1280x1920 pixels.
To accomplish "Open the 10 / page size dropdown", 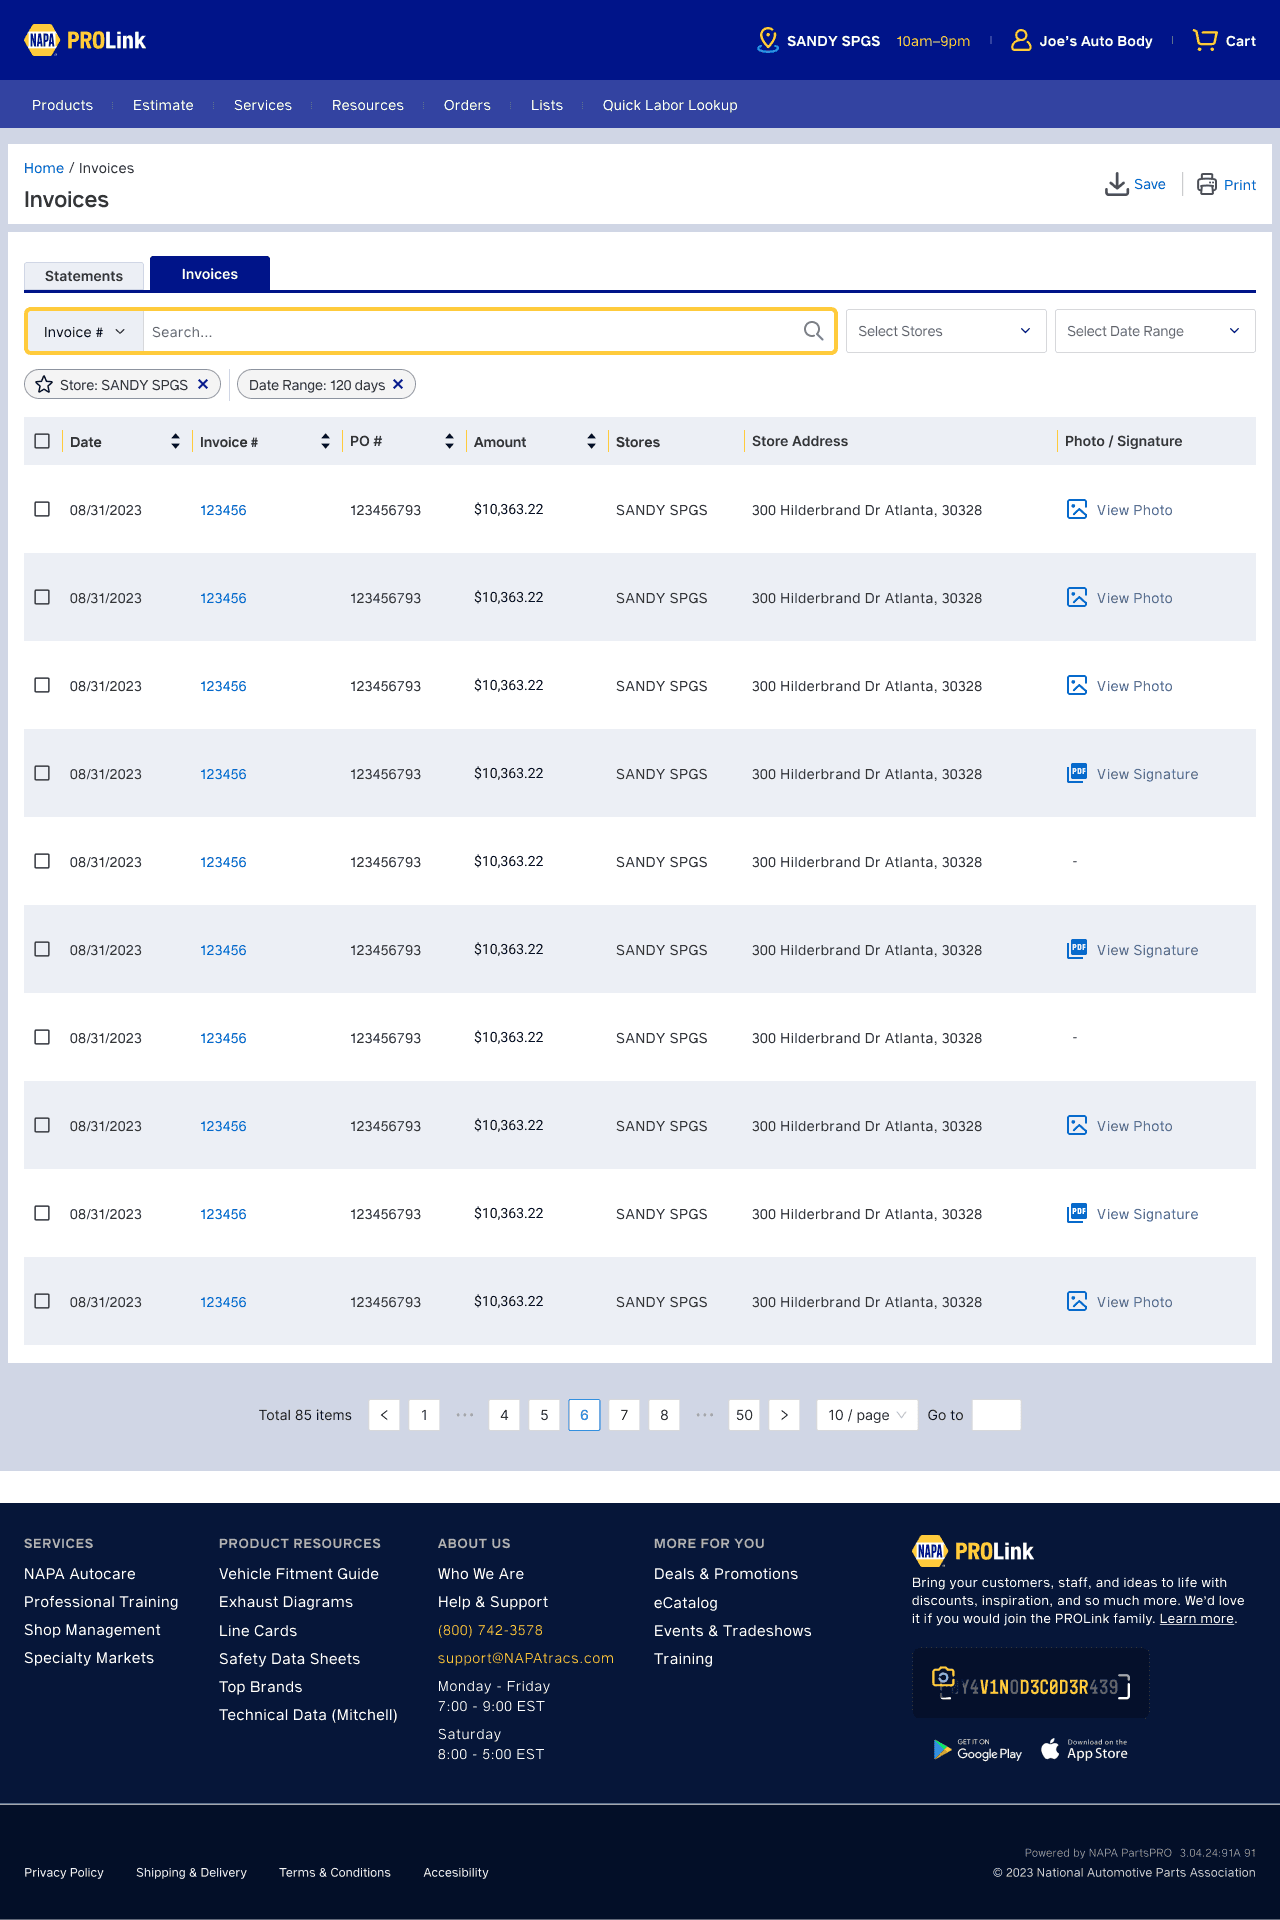I will point(867,1415).
